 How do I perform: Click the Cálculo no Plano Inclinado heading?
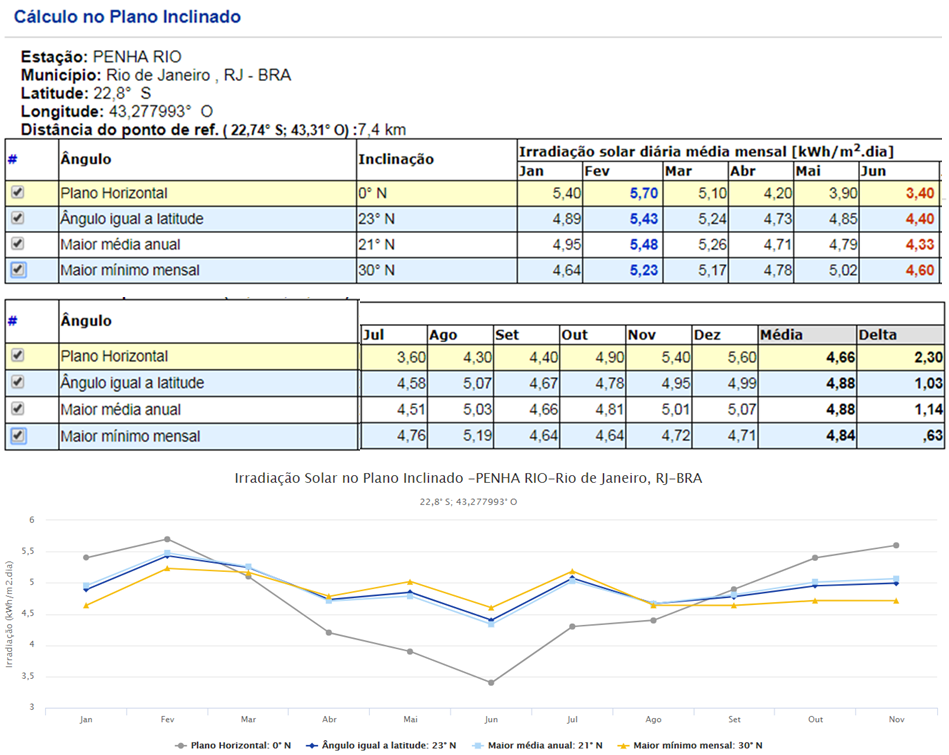tap(127, 17)
